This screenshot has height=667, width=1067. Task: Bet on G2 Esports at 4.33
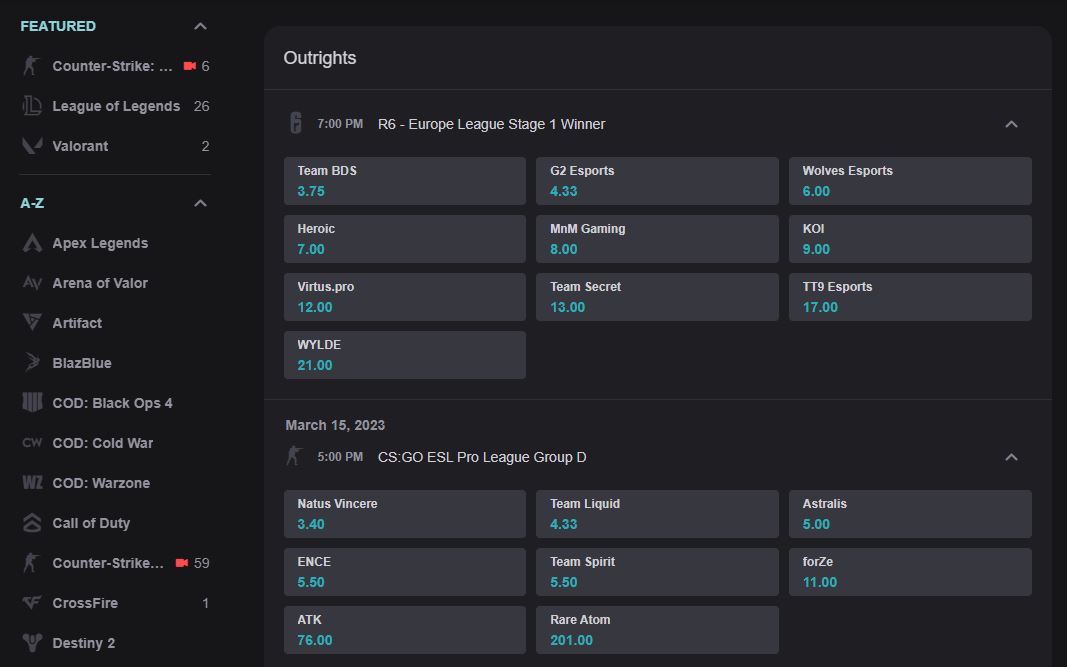coord(657,181)
